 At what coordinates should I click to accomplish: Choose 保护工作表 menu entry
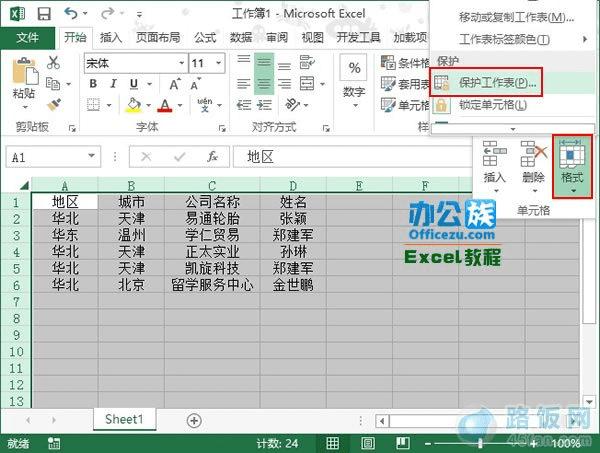(513, 83)
